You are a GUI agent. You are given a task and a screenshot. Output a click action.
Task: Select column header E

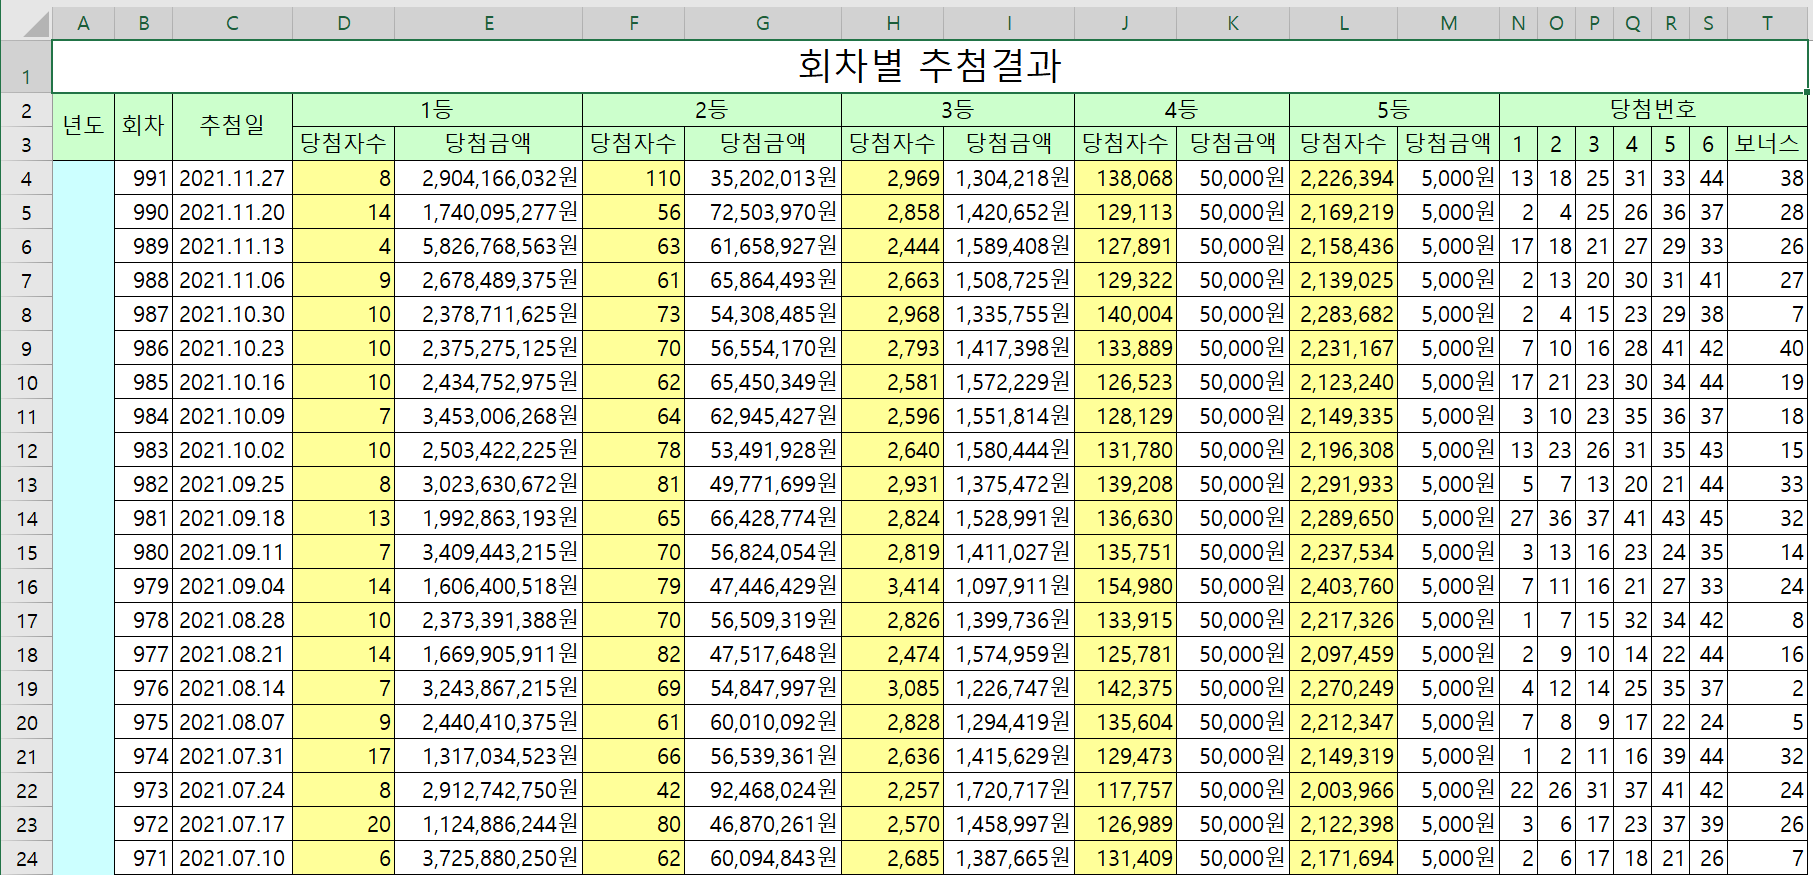(488, 23)
